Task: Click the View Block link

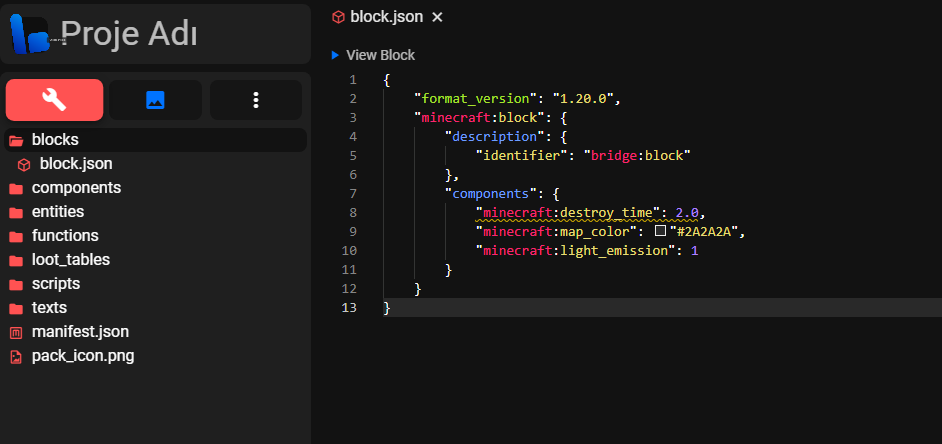Action: 380,55
